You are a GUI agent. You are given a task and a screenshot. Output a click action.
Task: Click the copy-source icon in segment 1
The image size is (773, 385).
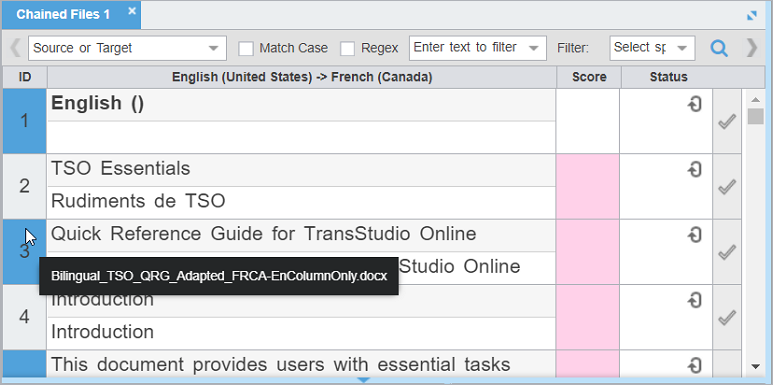694,105
